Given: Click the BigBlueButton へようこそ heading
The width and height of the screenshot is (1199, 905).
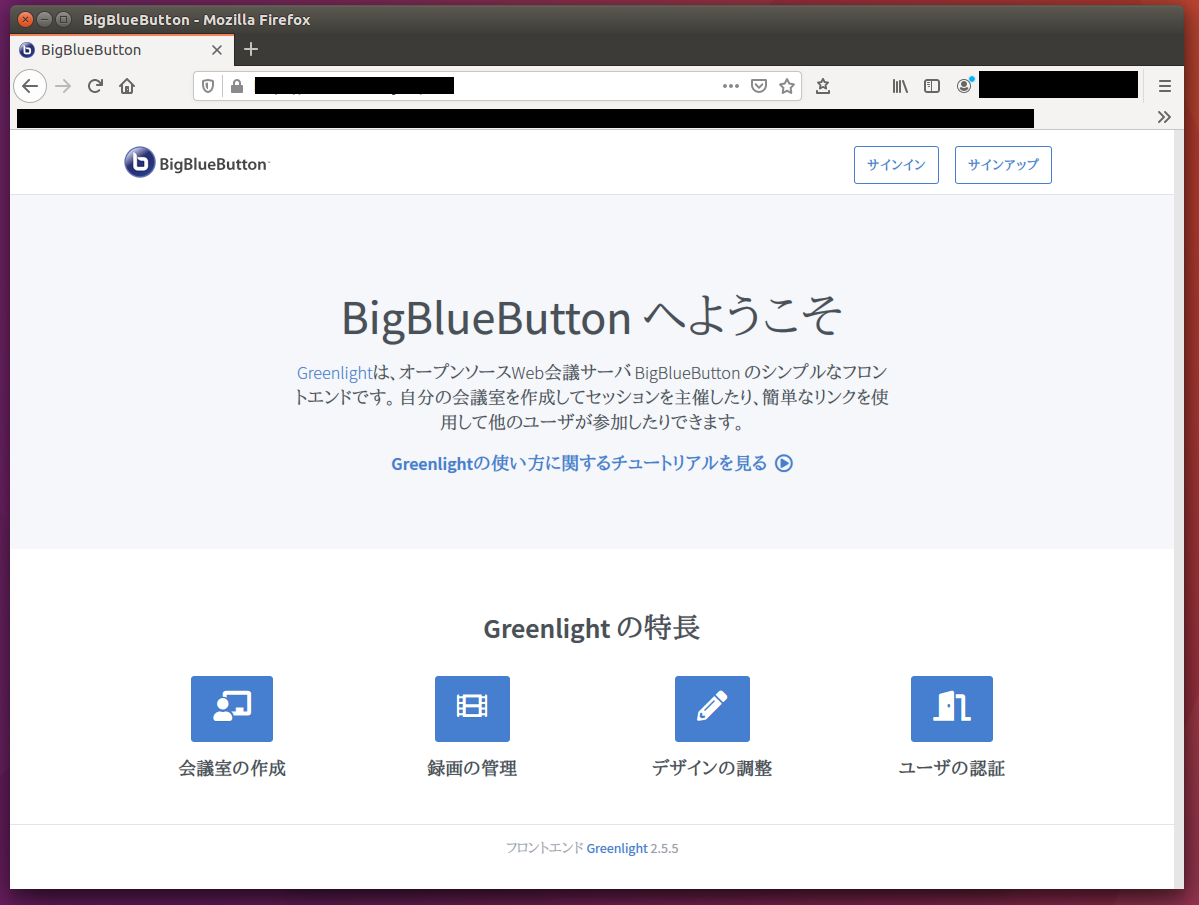Looking at the screenshot, I should click(592, 317).
